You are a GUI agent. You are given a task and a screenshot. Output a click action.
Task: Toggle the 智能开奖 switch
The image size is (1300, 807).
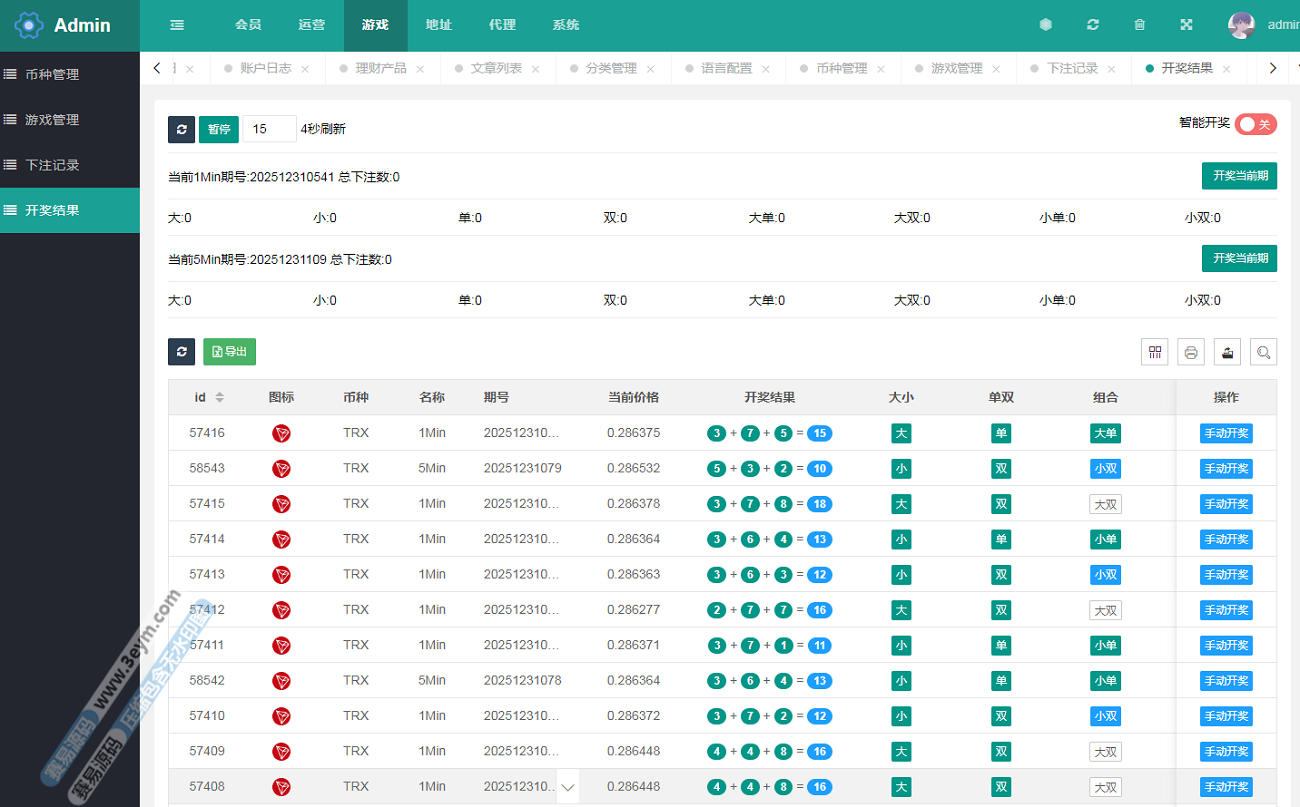point(1255,124)
